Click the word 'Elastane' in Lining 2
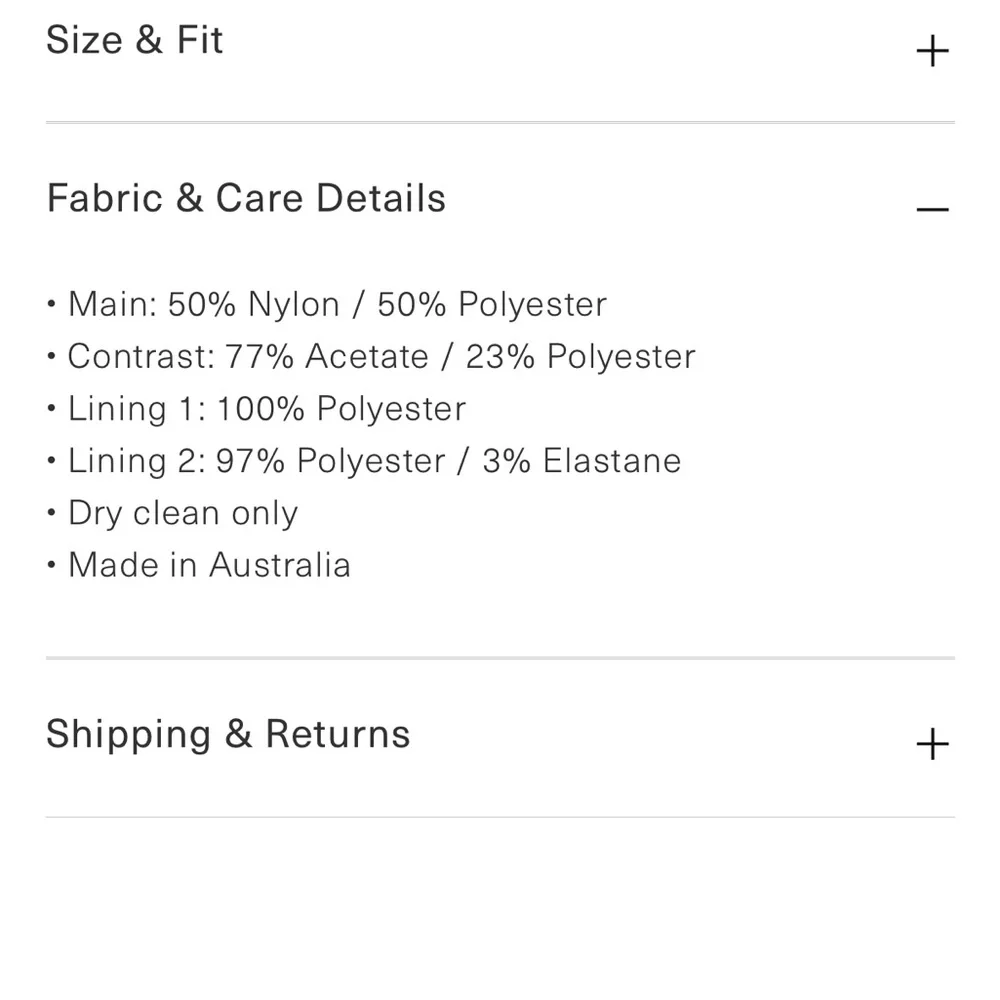Viewport: 1000px width, 1000px height. pos(612,460)
